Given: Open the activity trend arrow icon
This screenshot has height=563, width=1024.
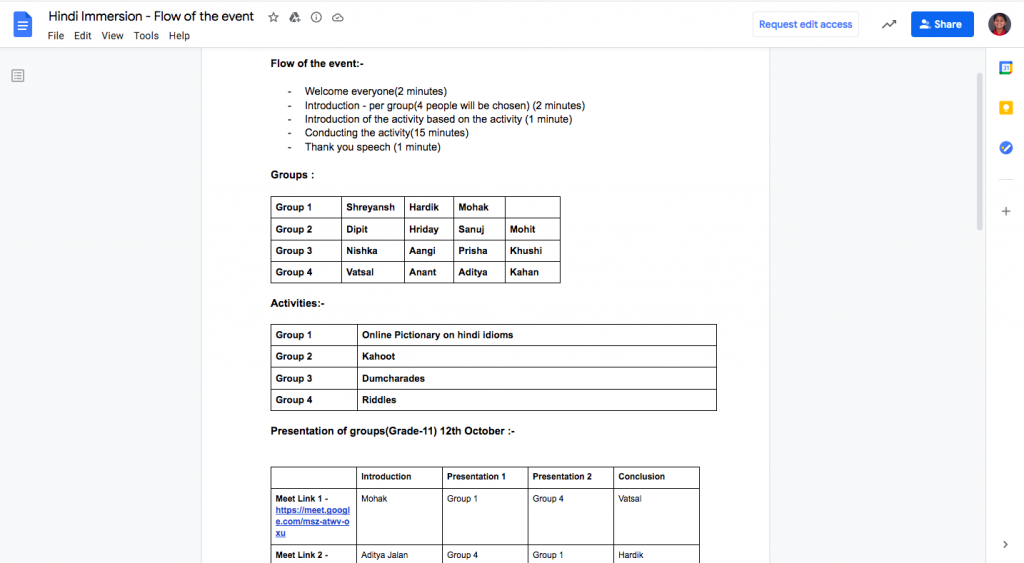Looking at the screenshot, I should click(x=889, y=25).
